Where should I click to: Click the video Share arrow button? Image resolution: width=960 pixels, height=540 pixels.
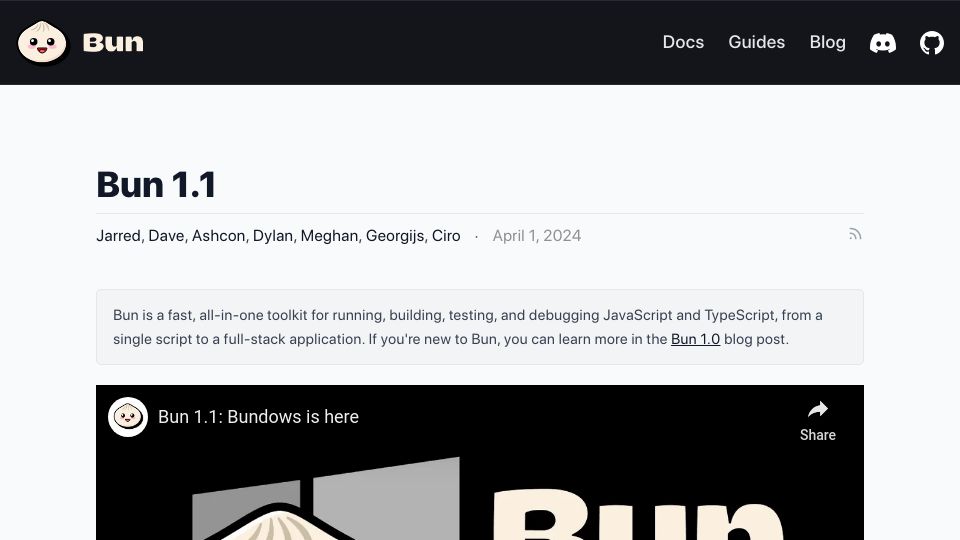[x=818, y=421]
